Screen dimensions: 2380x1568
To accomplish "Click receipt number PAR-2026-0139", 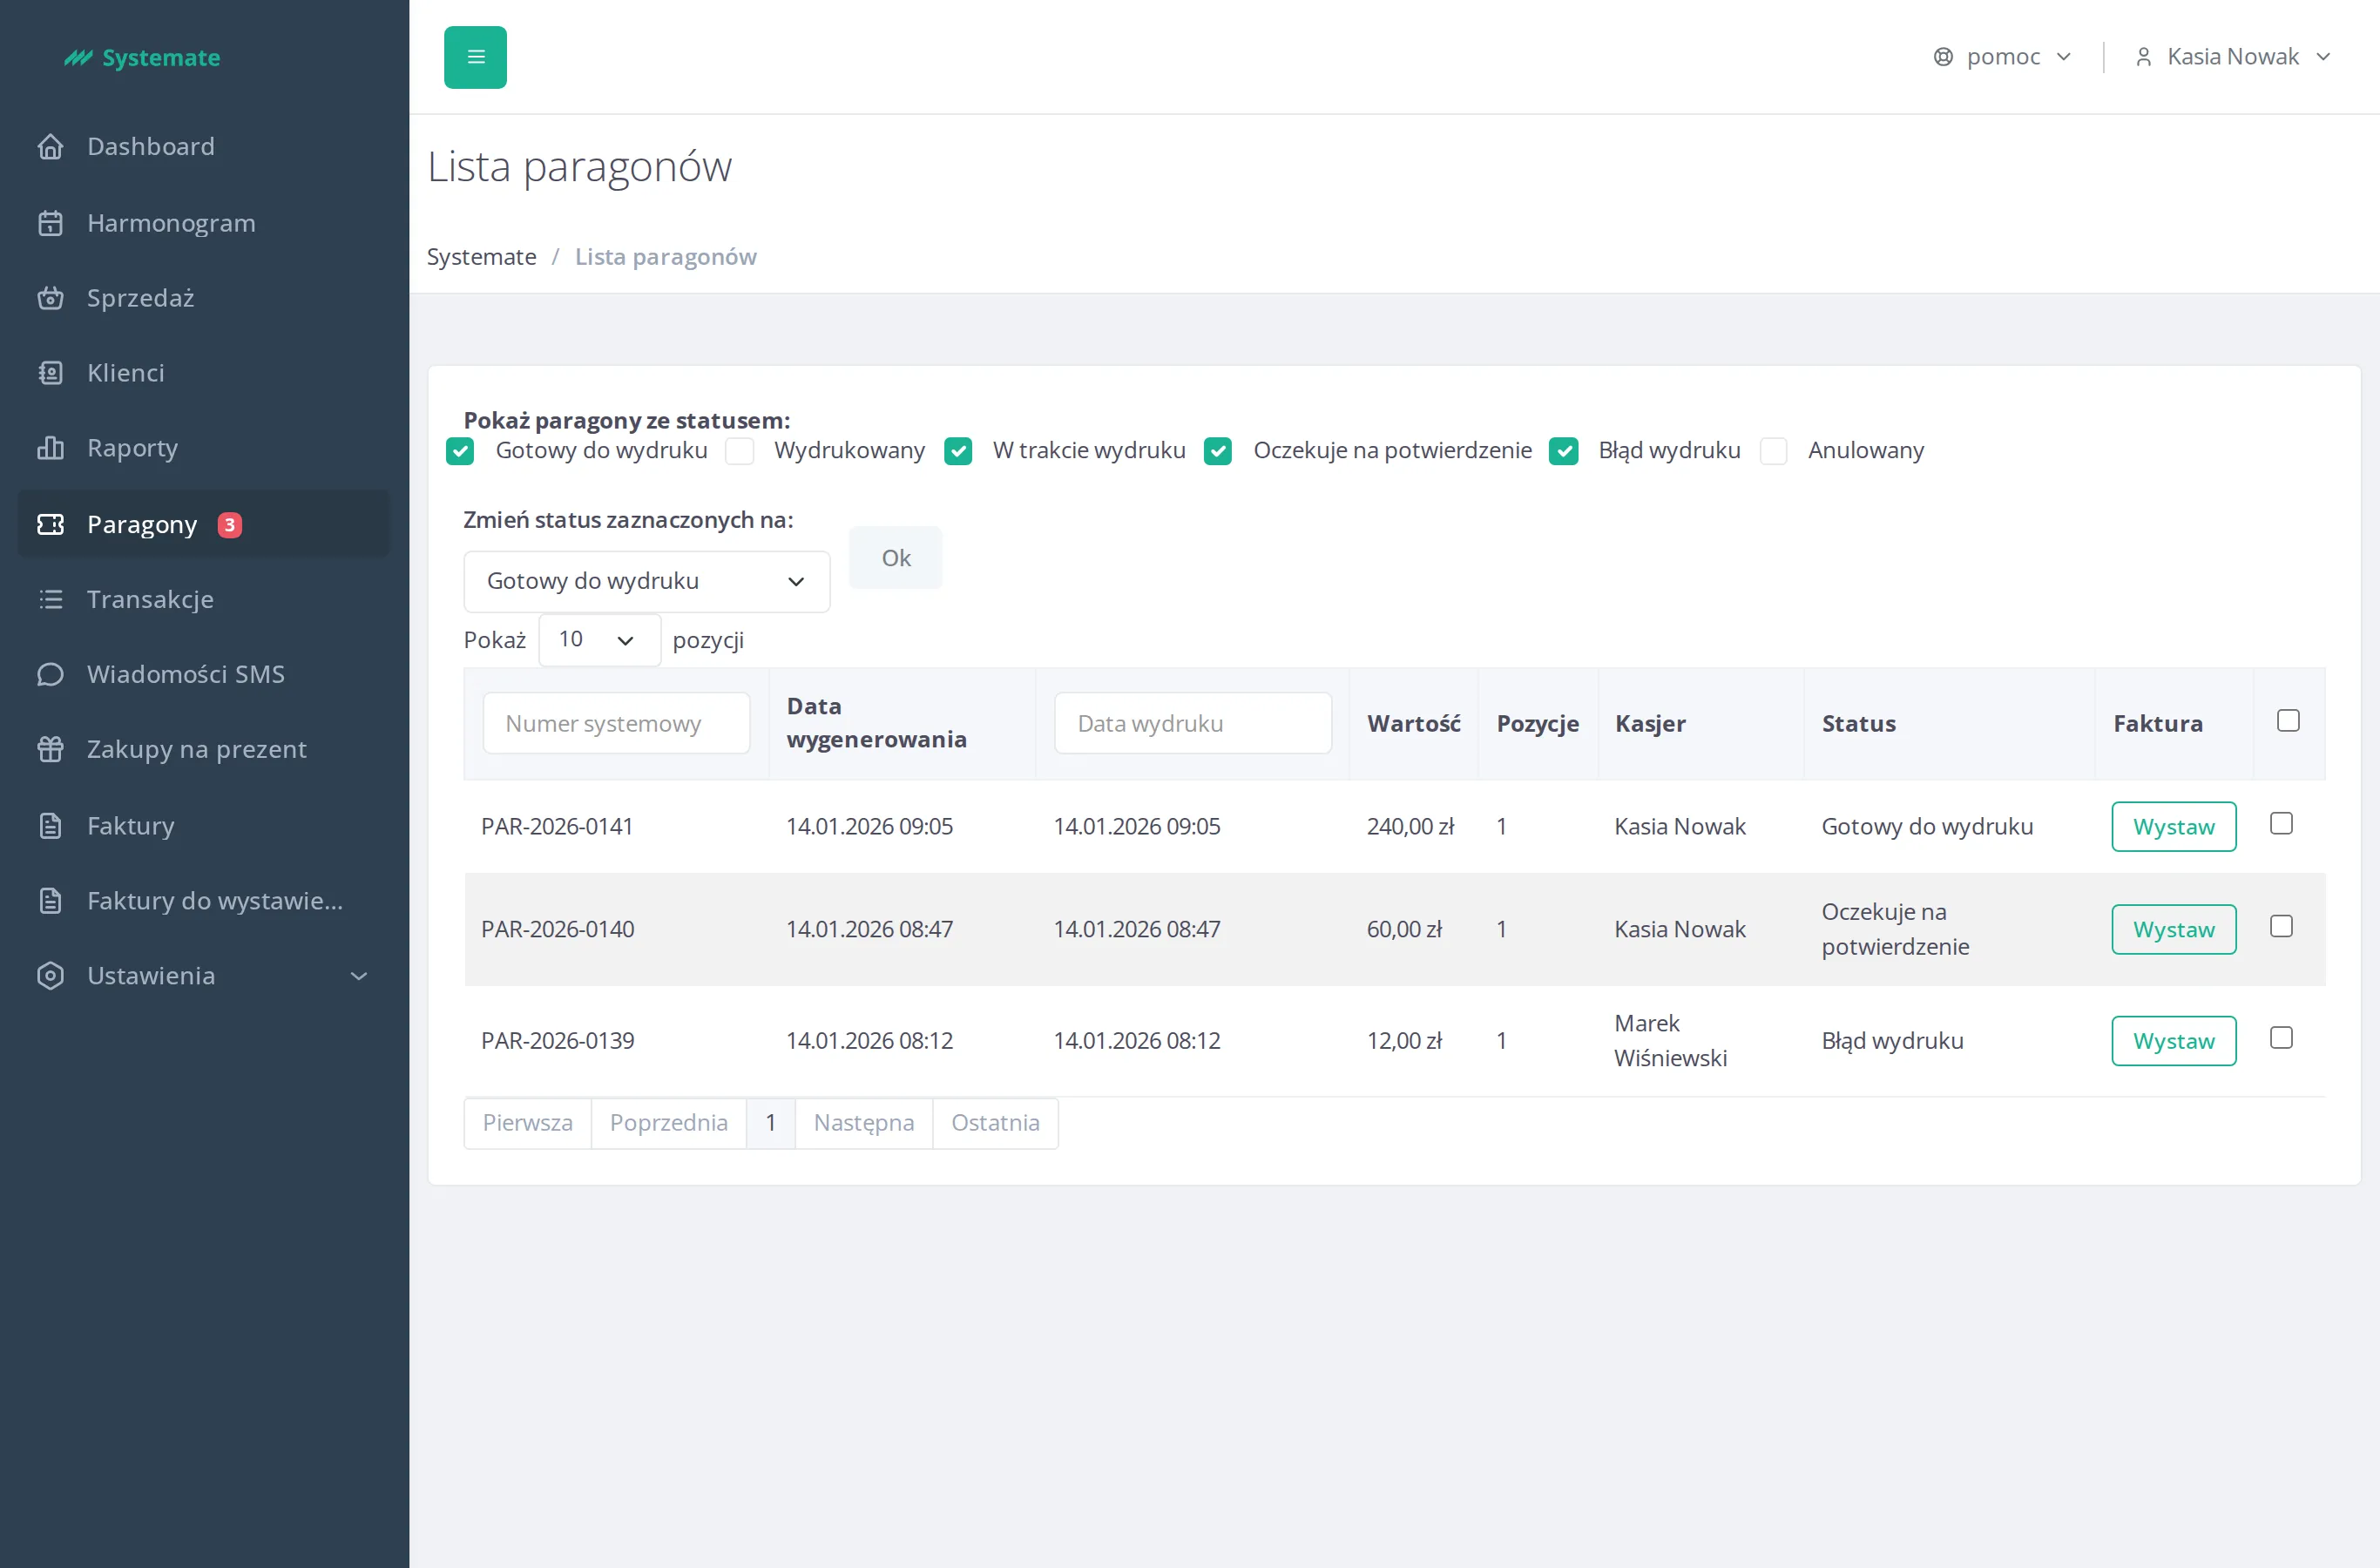I will point(558,1041).
